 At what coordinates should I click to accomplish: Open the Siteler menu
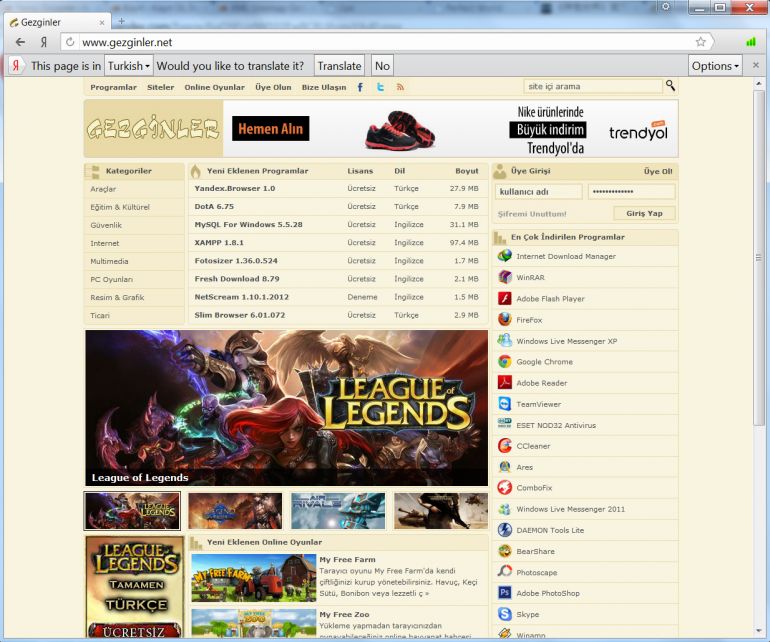161,87
